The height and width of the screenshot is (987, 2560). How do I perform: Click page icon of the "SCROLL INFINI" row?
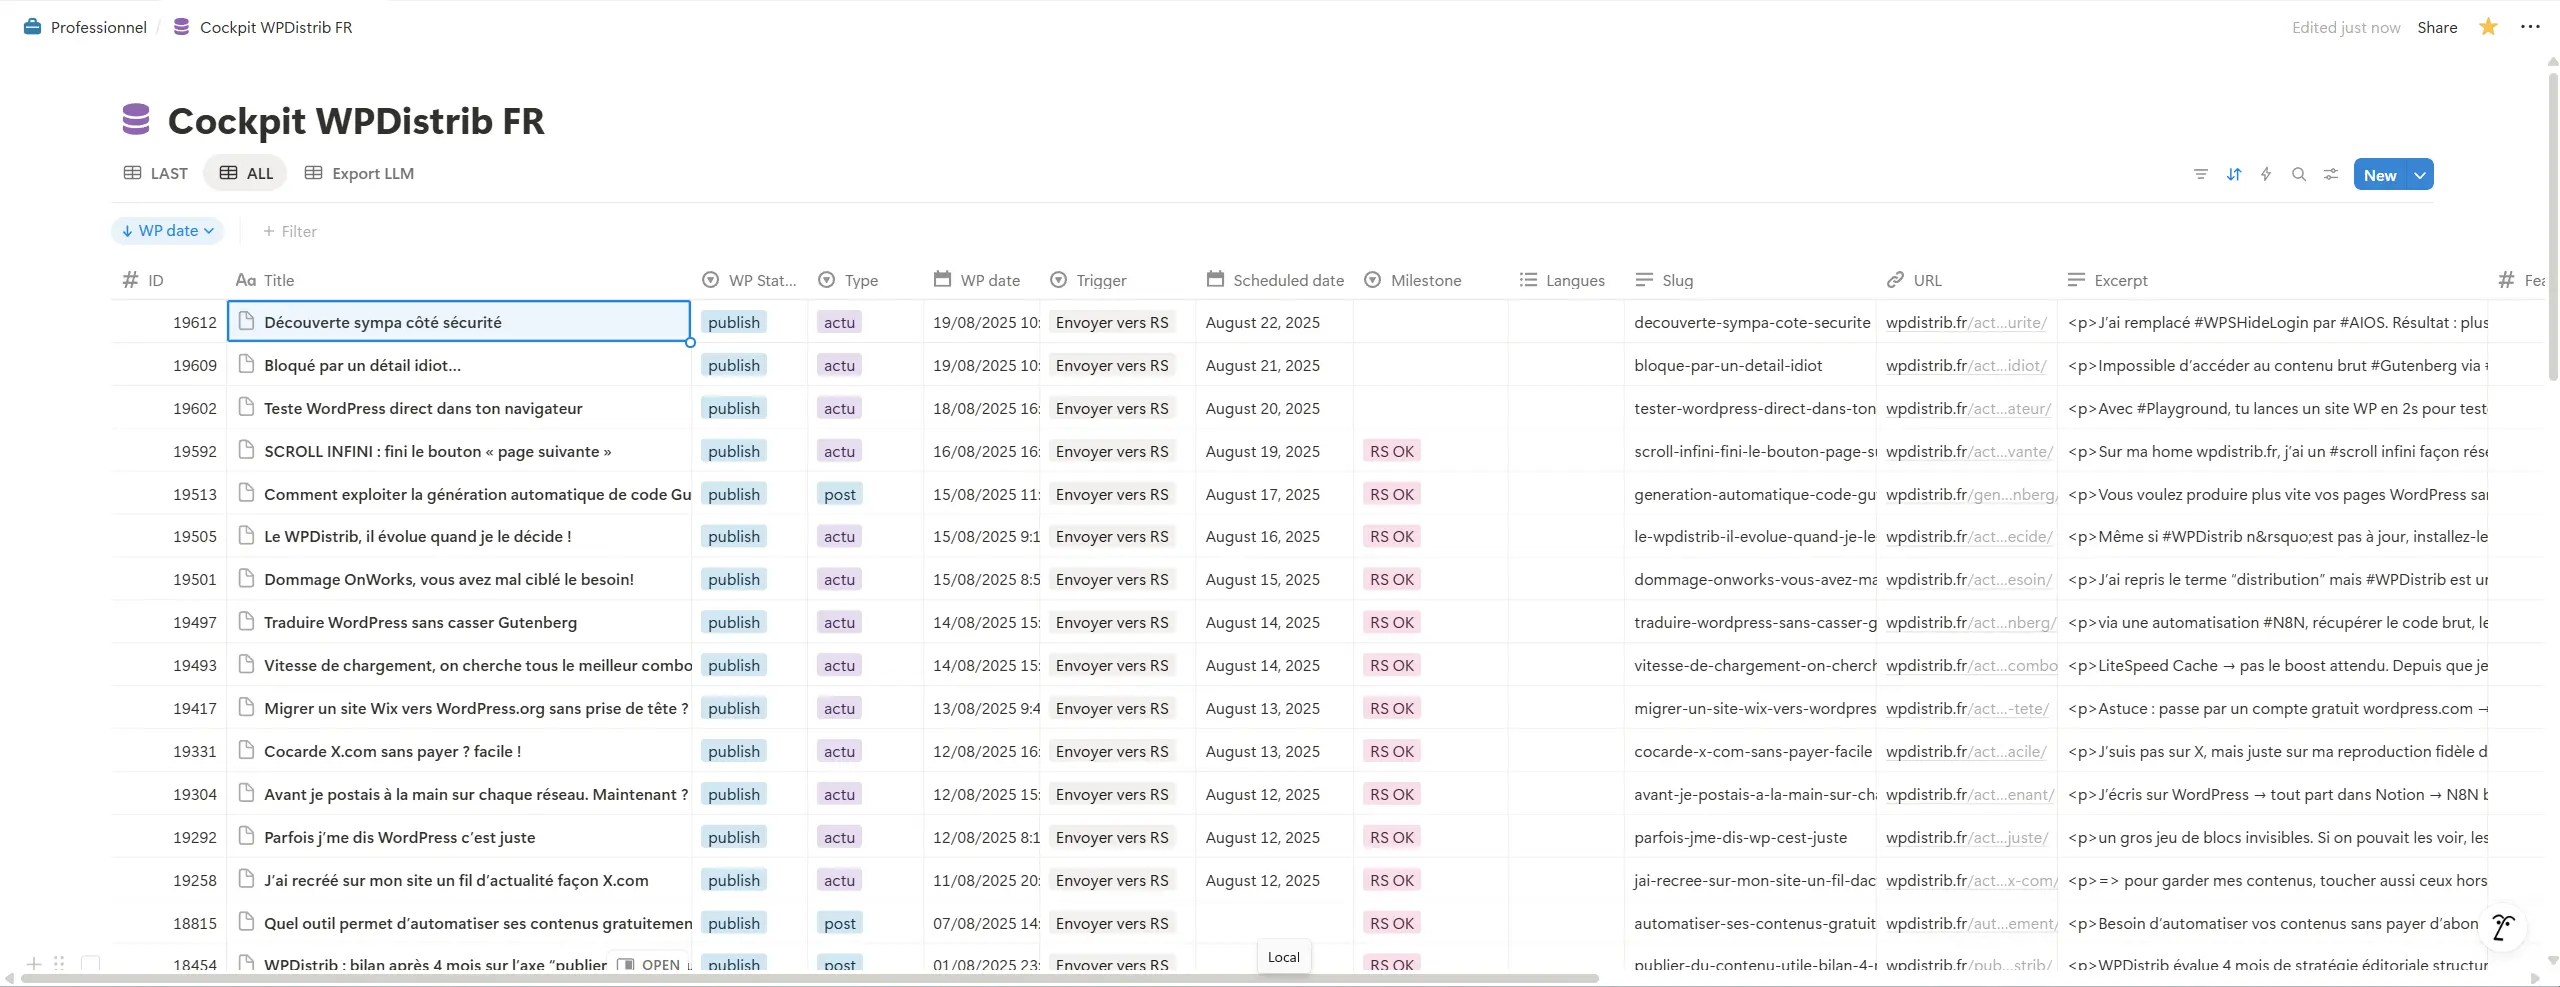point(246,450)
